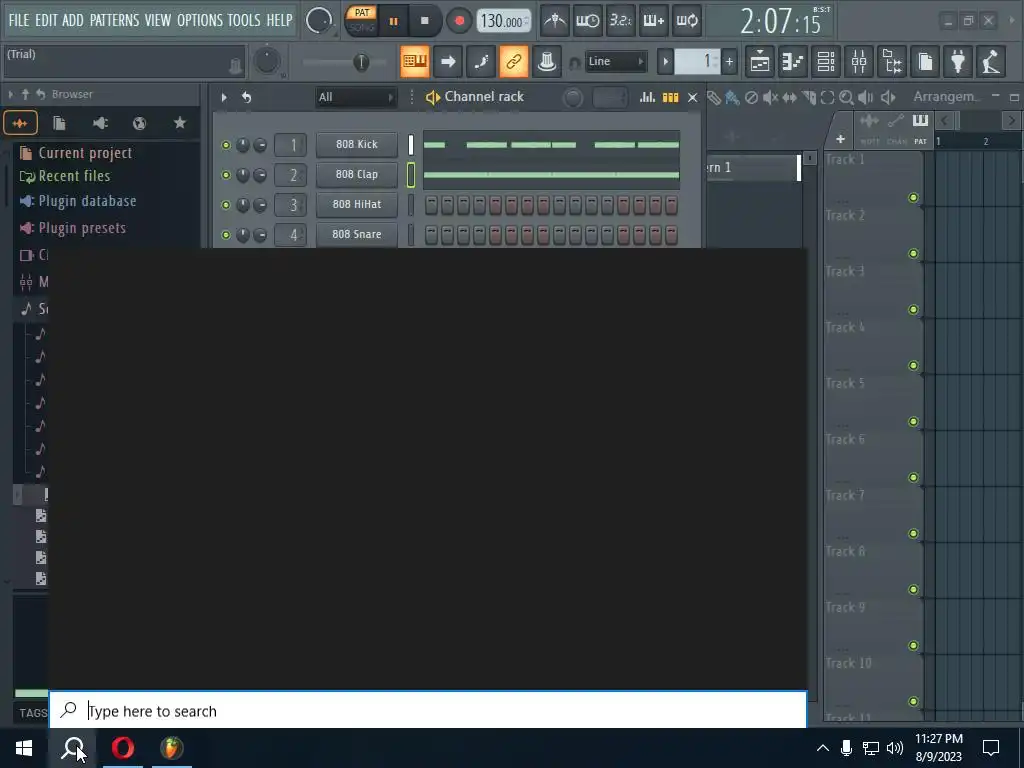Click the red record button
Viewport: 1024px width, 768px height.
459,21
